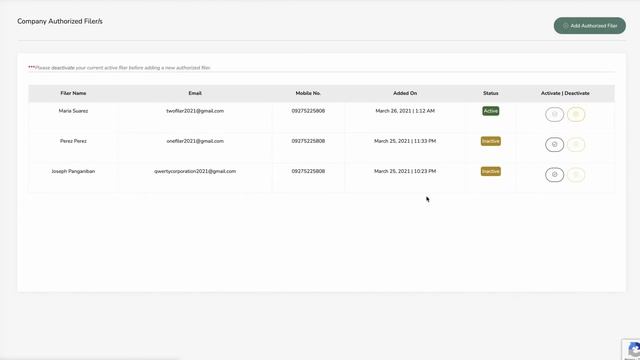
Task: Click the mobile number in Maria Suarez row
Action: pyautogui.click(x=308, y=111)
